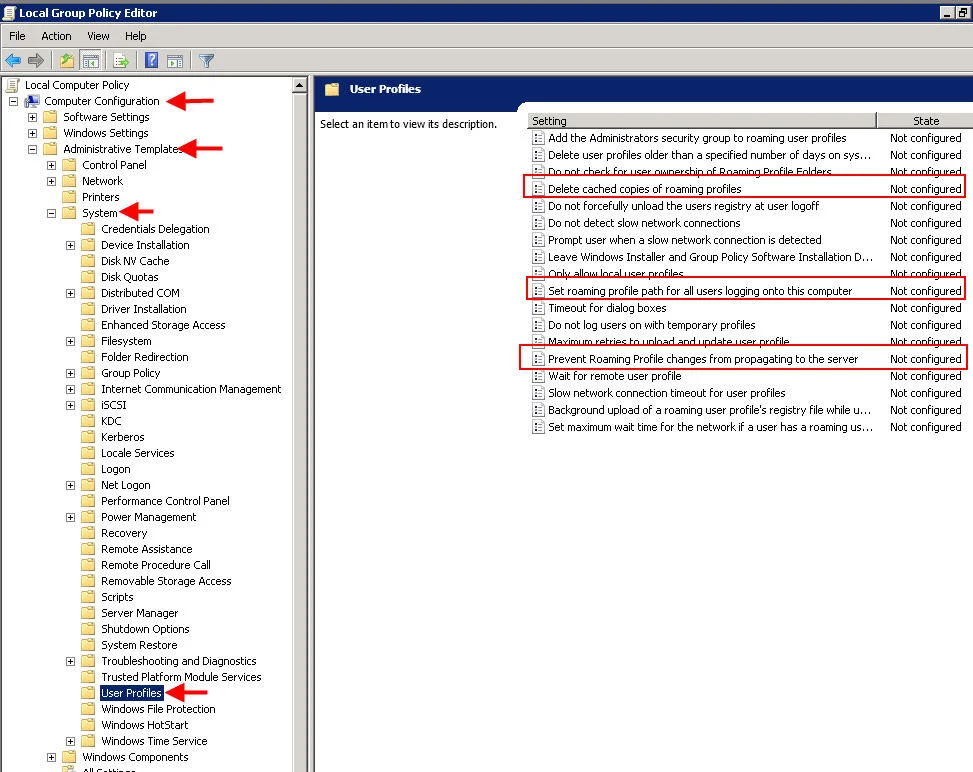This screenshot has width=973, height=772.
Task: Open the View menu
Action: [x=98, y=36]
